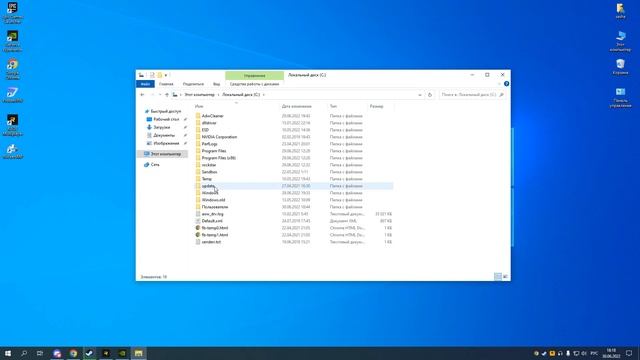Expand chevron after Локальный диск (C:) breadcrumb

click(x=264, y=95)
